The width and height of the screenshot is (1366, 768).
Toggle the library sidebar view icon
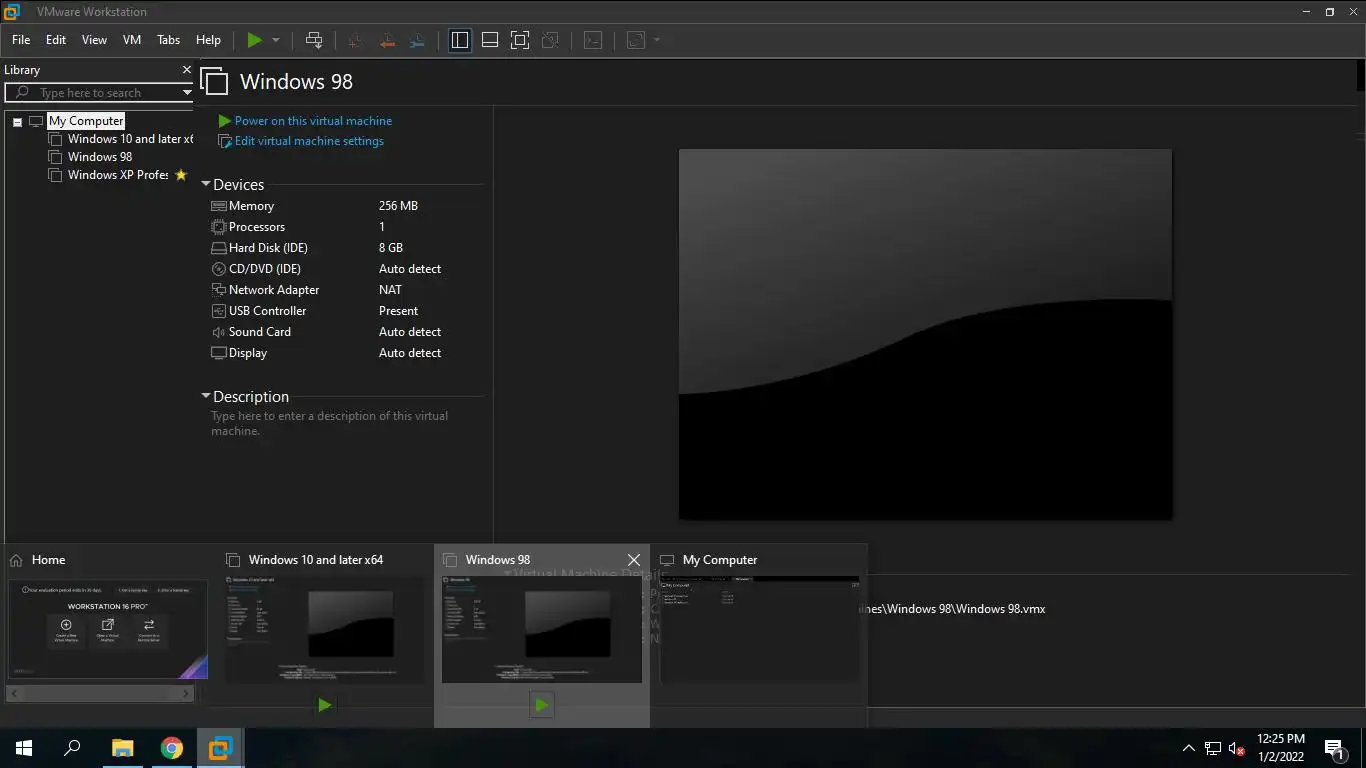click(x=460, y=40)
